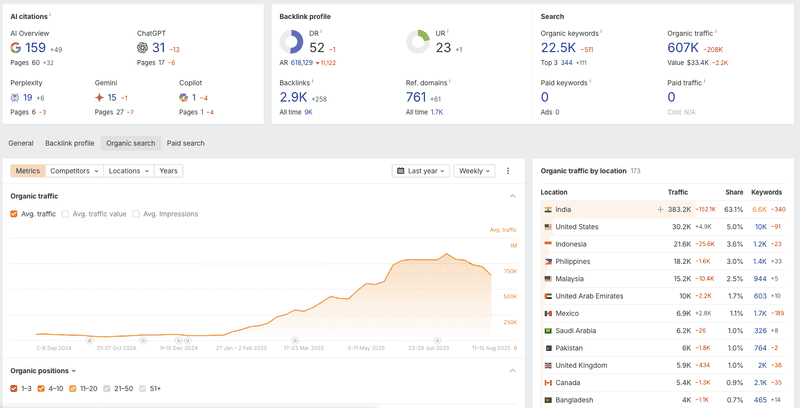Click the DR donut chart
The height and width of the screenshot is (408, 800).
coord(291,42)
